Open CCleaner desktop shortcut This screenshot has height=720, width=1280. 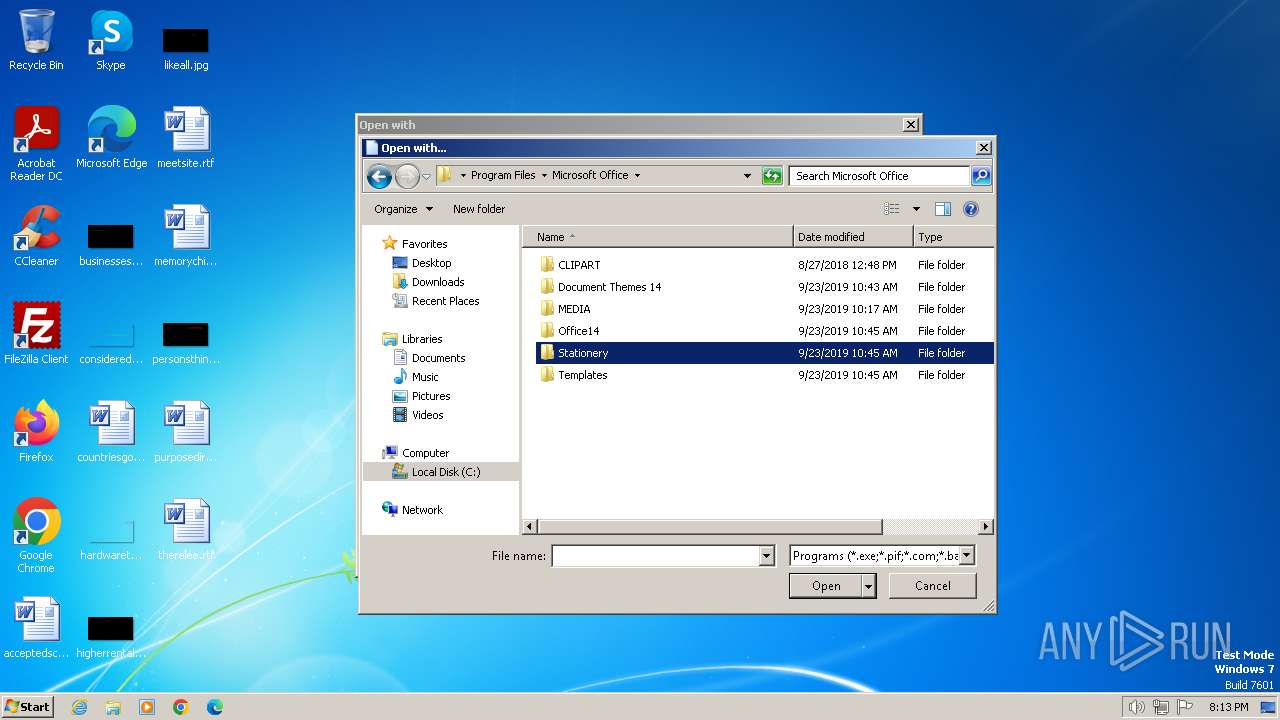(x=36, y=236)
